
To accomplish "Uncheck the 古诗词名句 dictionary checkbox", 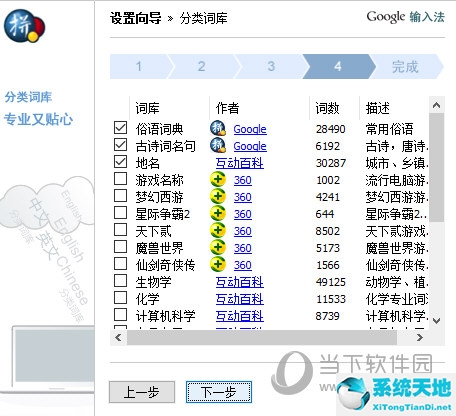I will tap(120, 144).
